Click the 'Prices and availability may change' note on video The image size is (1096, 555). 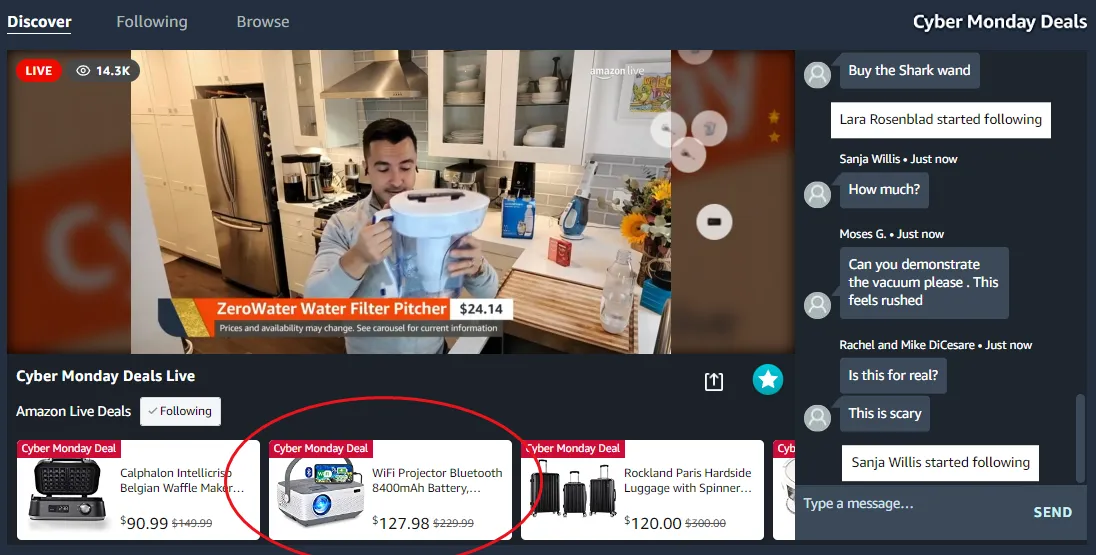(x=358, y=328)
